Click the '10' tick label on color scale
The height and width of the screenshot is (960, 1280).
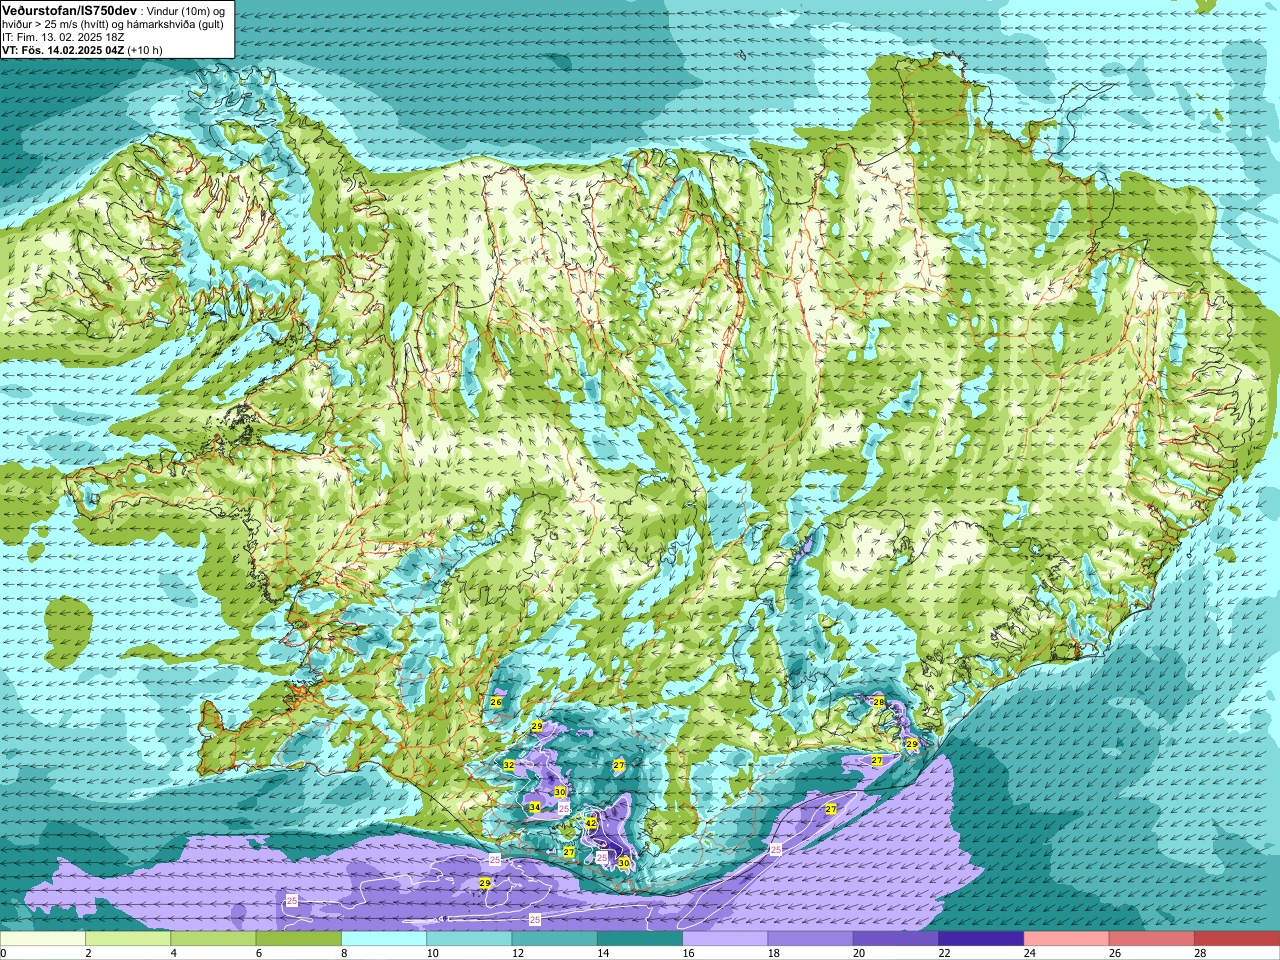point(431,954)
